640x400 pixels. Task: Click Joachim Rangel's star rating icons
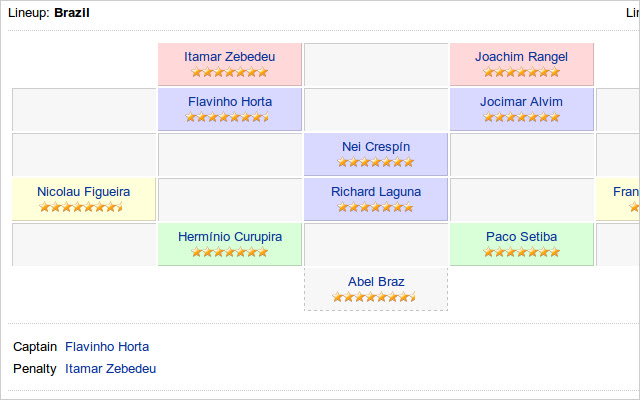tap(521, 72)
